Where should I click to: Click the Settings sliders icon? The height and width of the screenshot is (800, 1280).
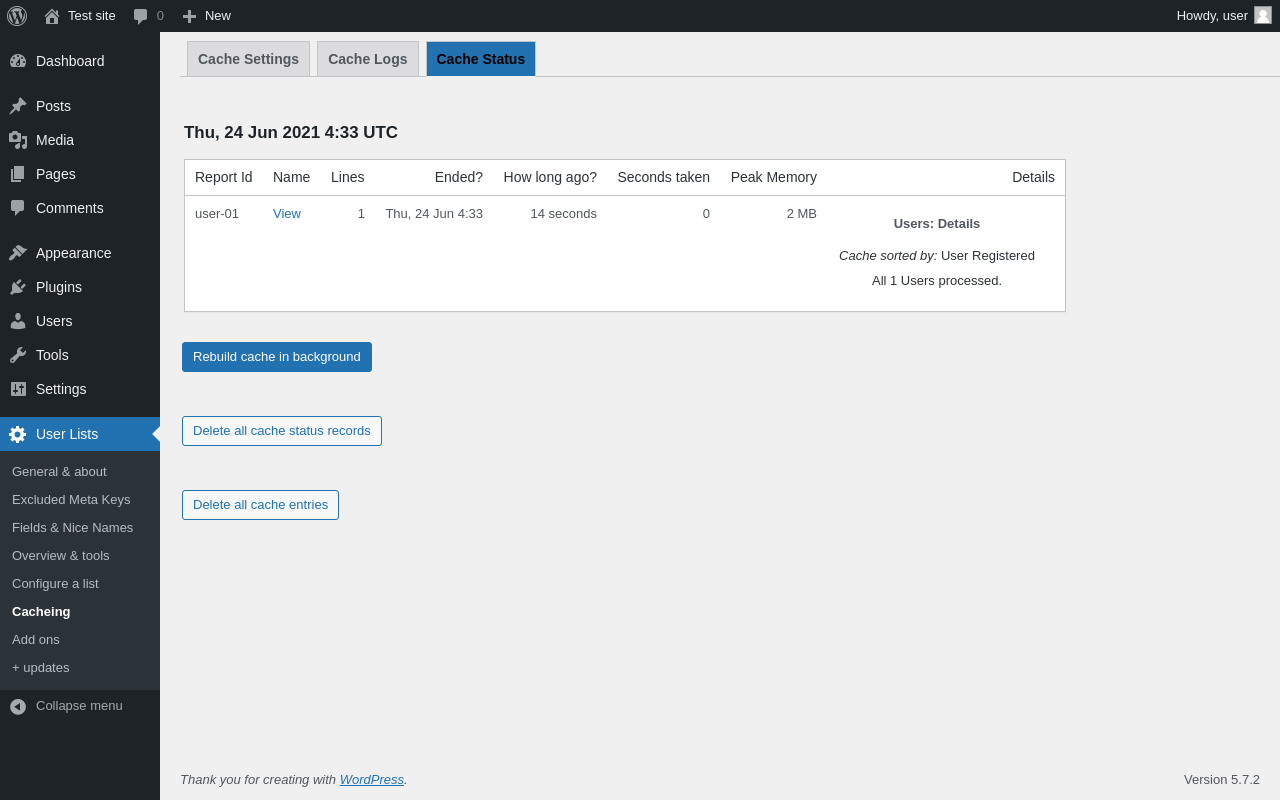(x=18, y=389)
